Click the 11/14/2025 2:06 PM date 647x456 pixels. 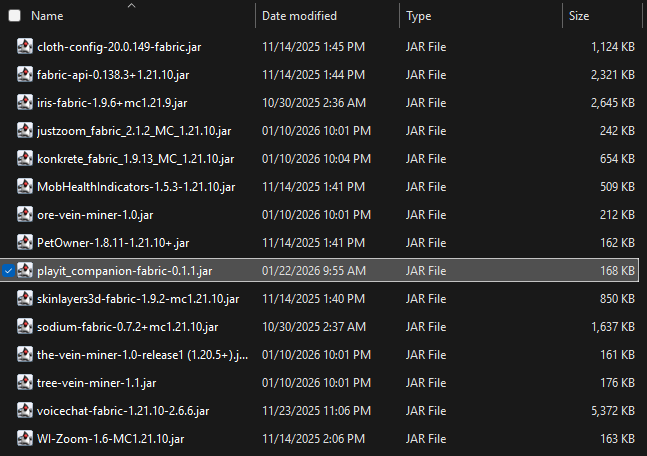tap(314, 439)
